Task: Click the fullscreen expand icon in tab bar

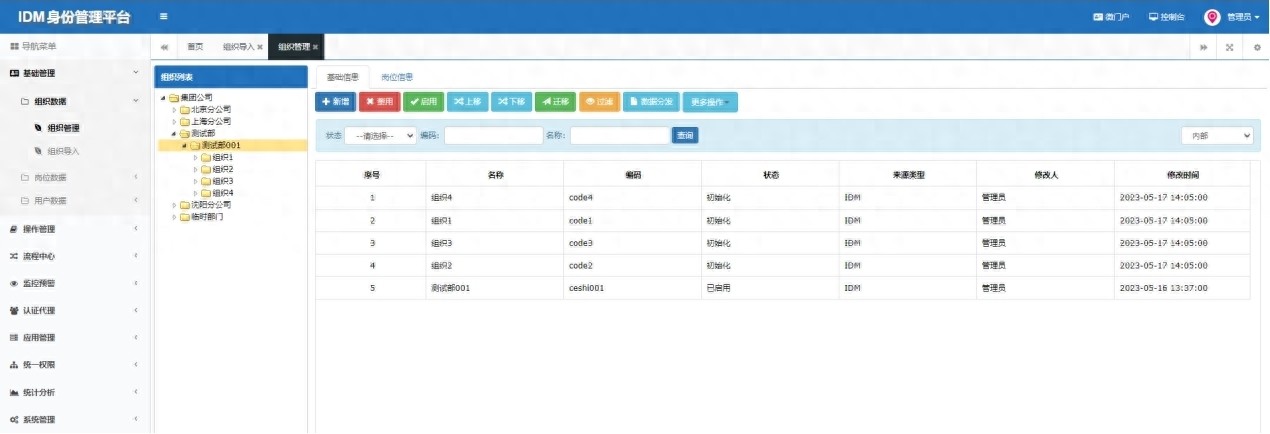Action: point(1229,47)
